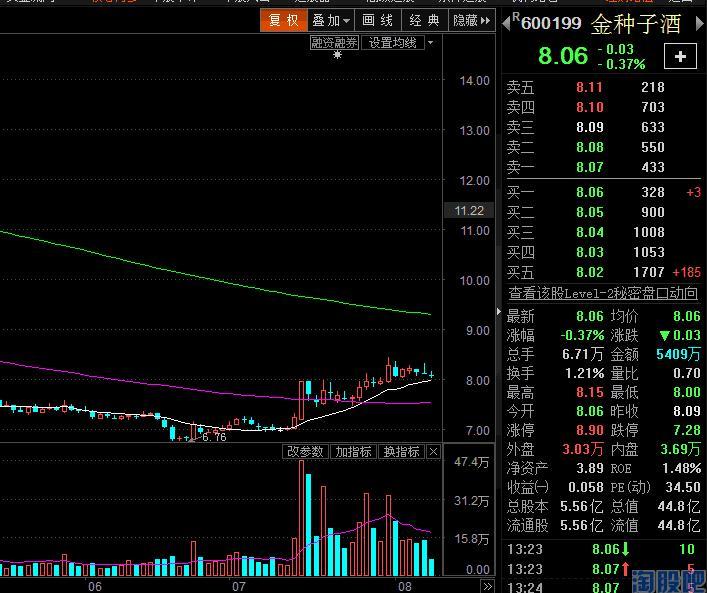Add stock to watchlist with plus button

pyautogui.click(x=680, y=56)
